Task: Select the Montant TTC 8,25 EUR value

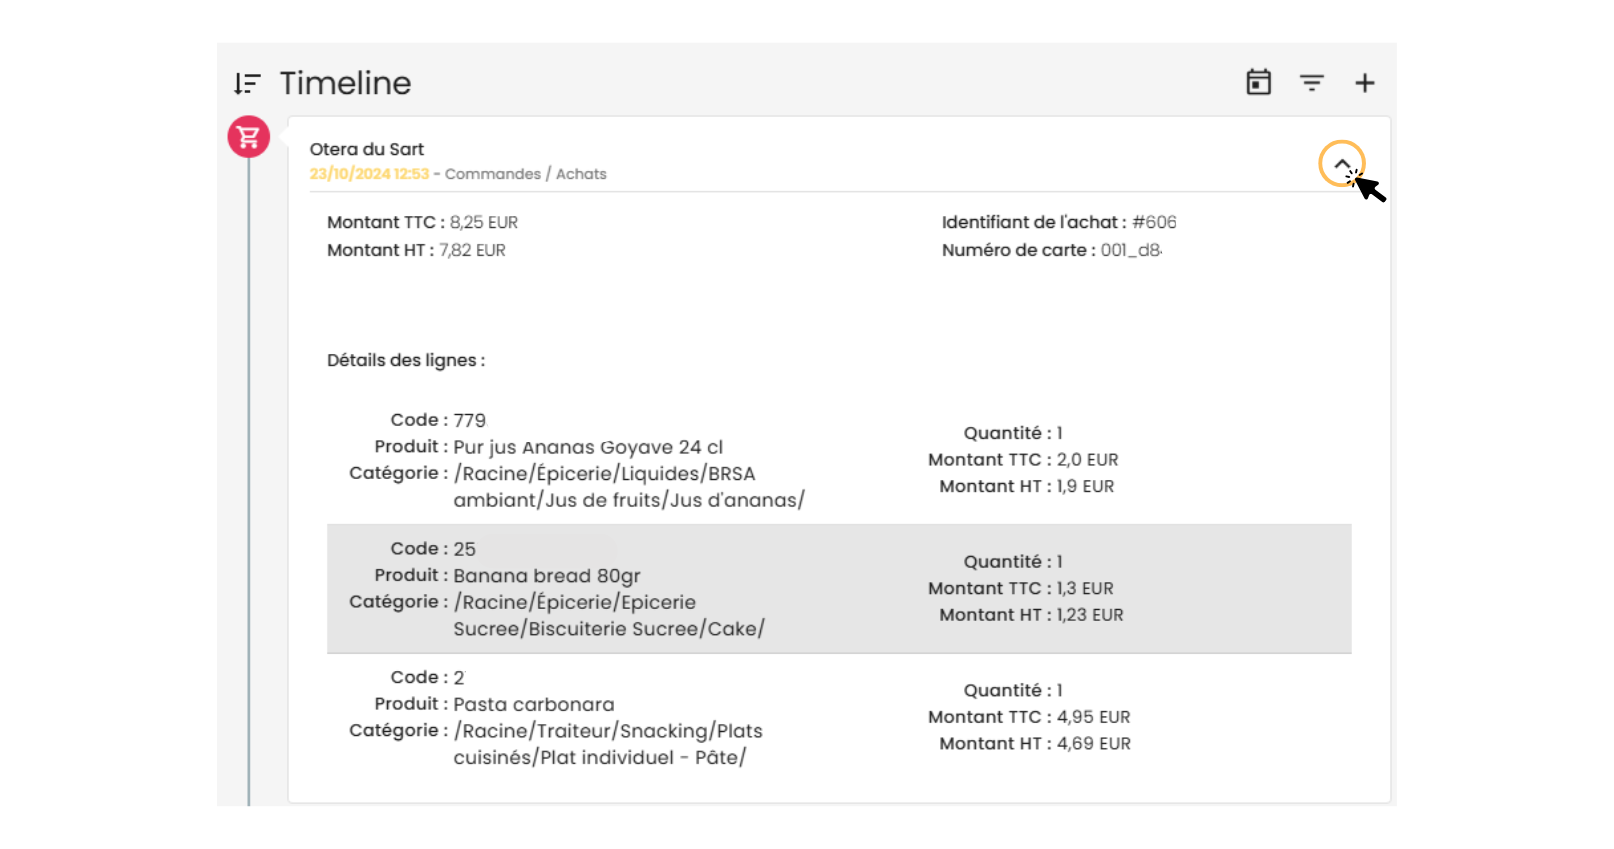Action: [484, 222]
